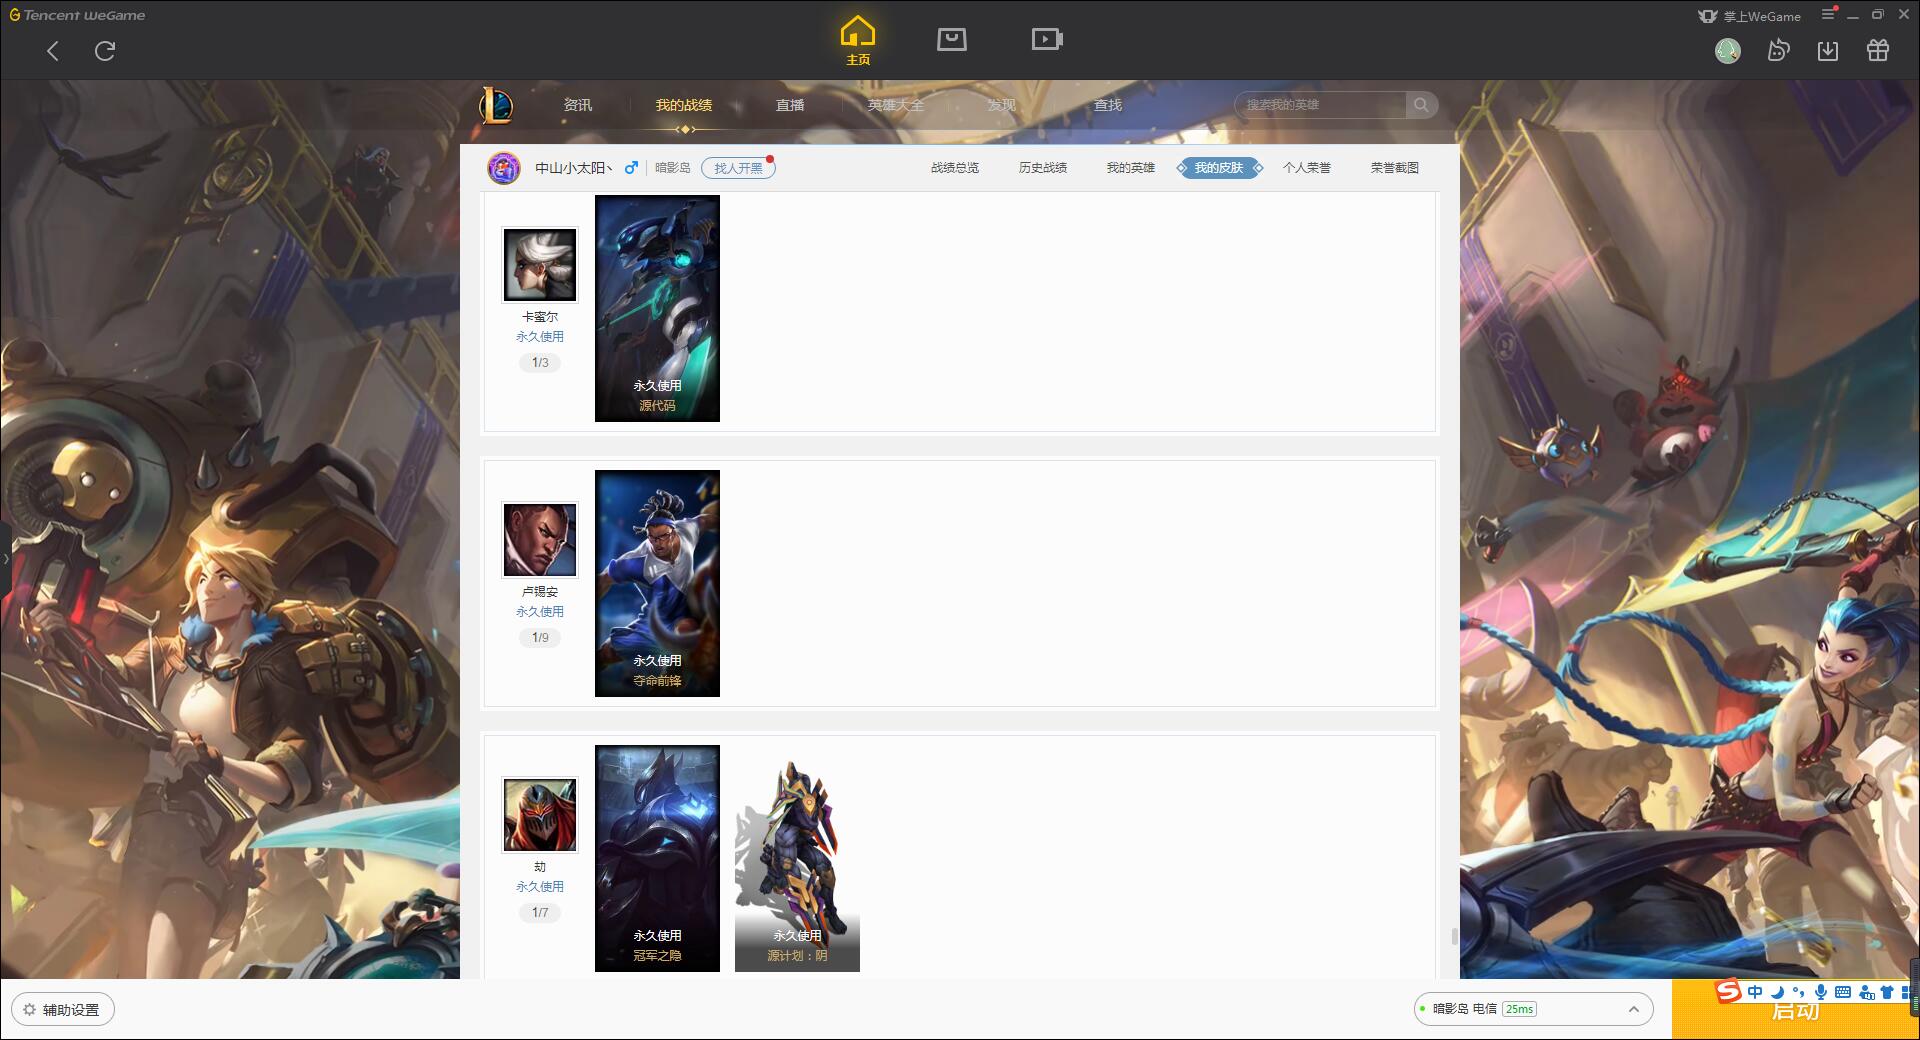Open the 荣誉截图 sub-tab
Screen dimensions: 1920x1040
[1395, 168]
